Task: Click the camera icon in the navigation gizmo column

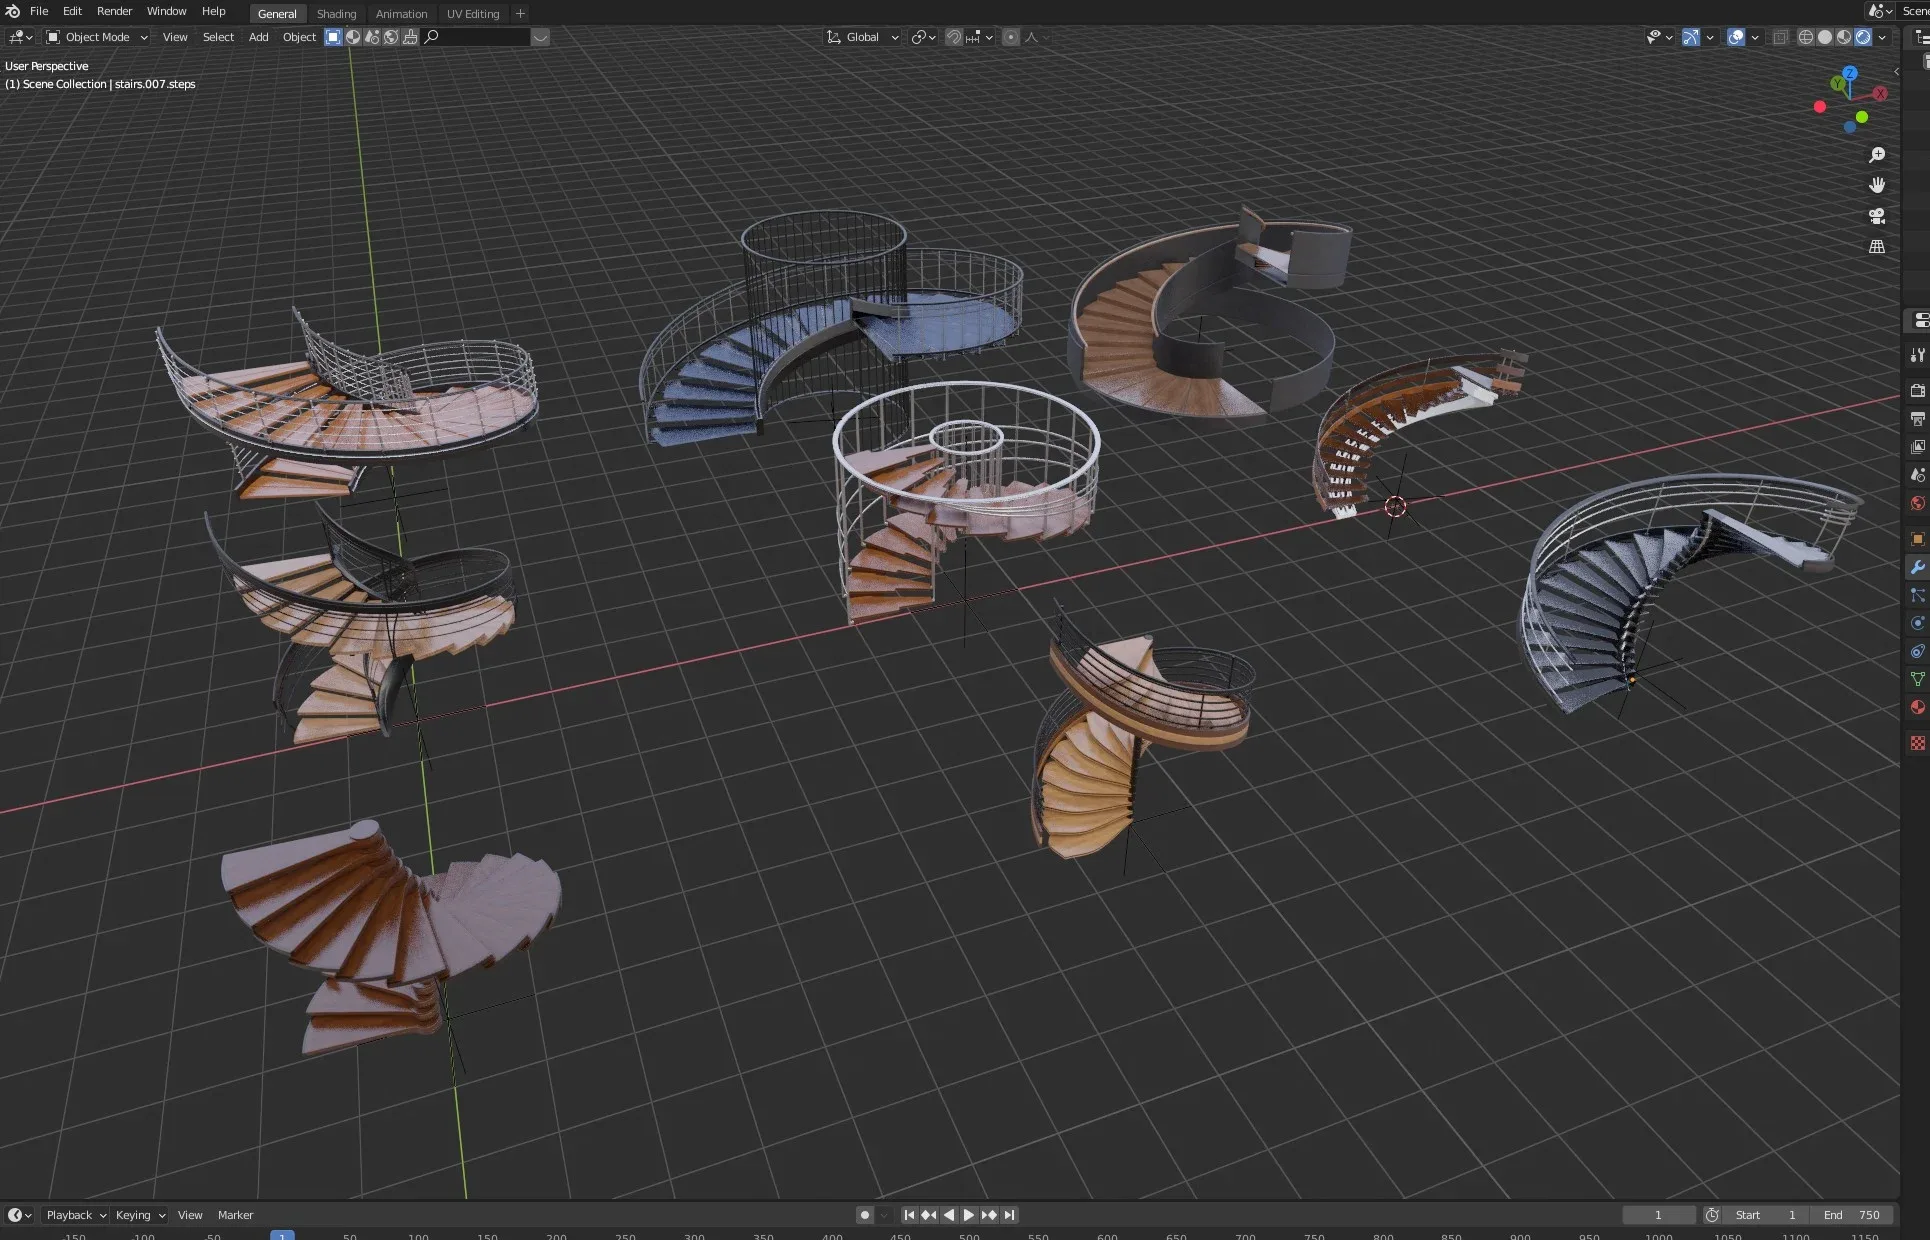Action: 1877,215
